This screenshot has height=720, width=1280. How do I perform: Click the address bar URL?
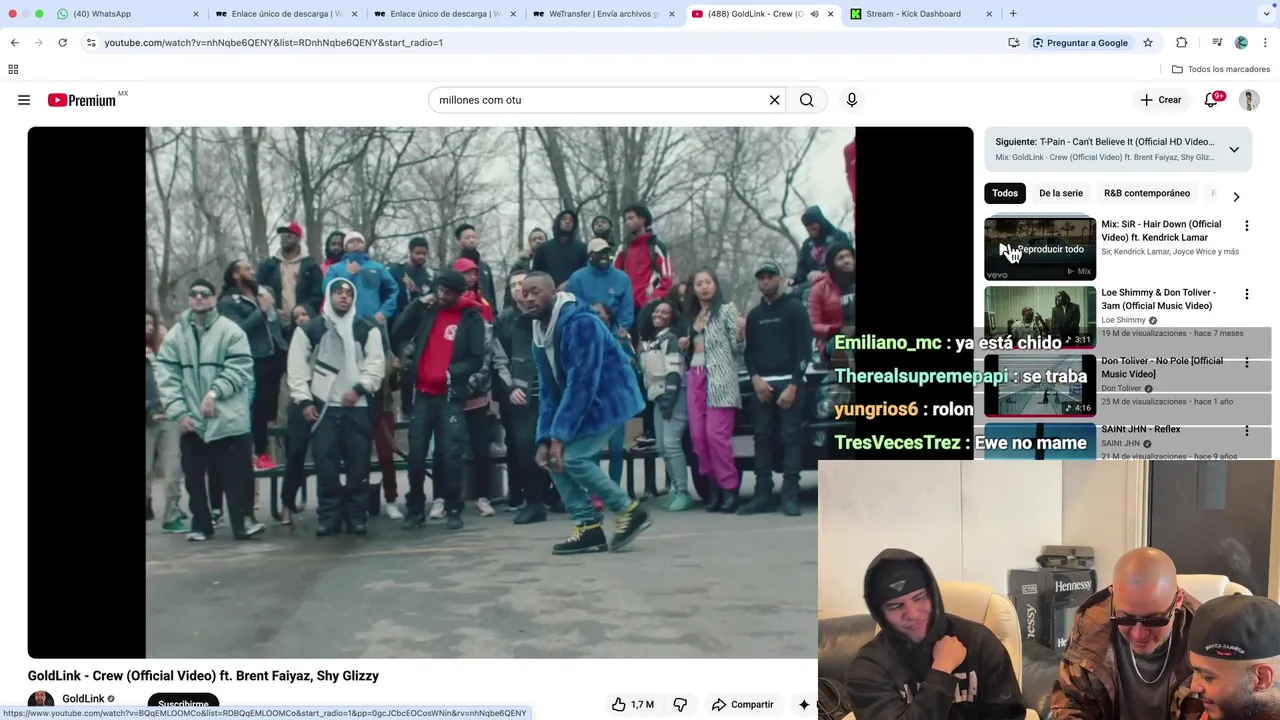coord(274,43)
